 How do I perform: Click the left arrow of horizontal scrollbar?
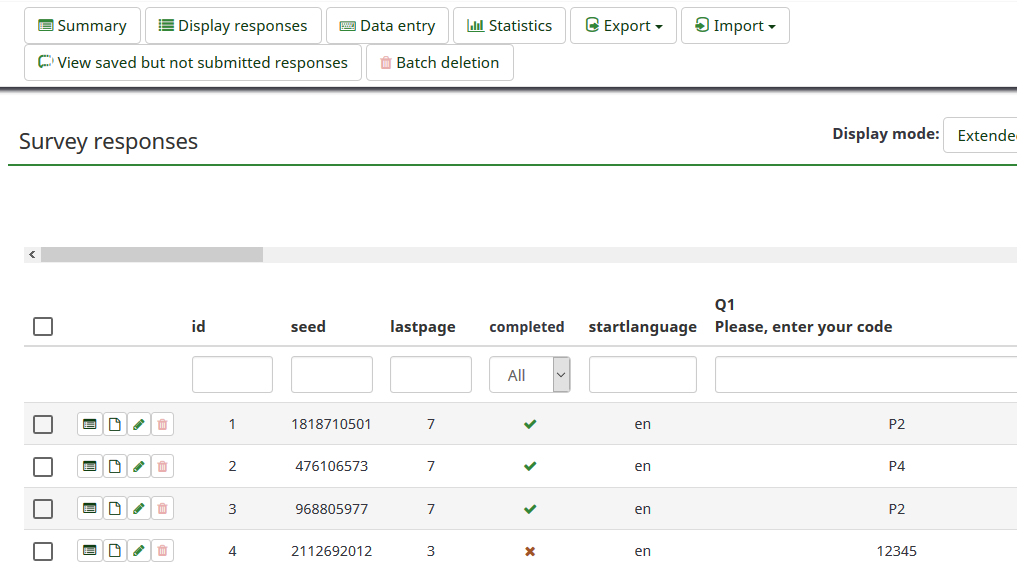(x=32, y=255)
